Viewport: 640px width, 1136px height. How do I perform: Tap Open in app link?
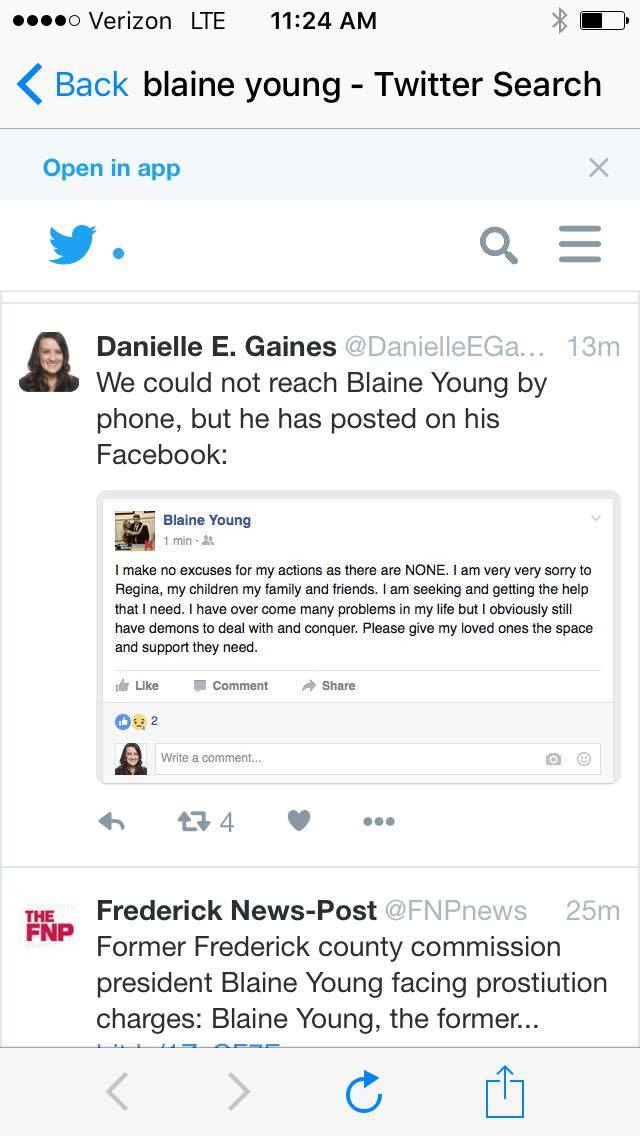click(111, 168)
